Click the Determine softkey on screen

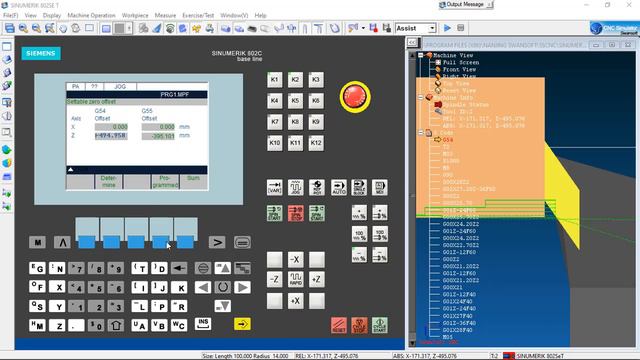[x=108, y=182]
